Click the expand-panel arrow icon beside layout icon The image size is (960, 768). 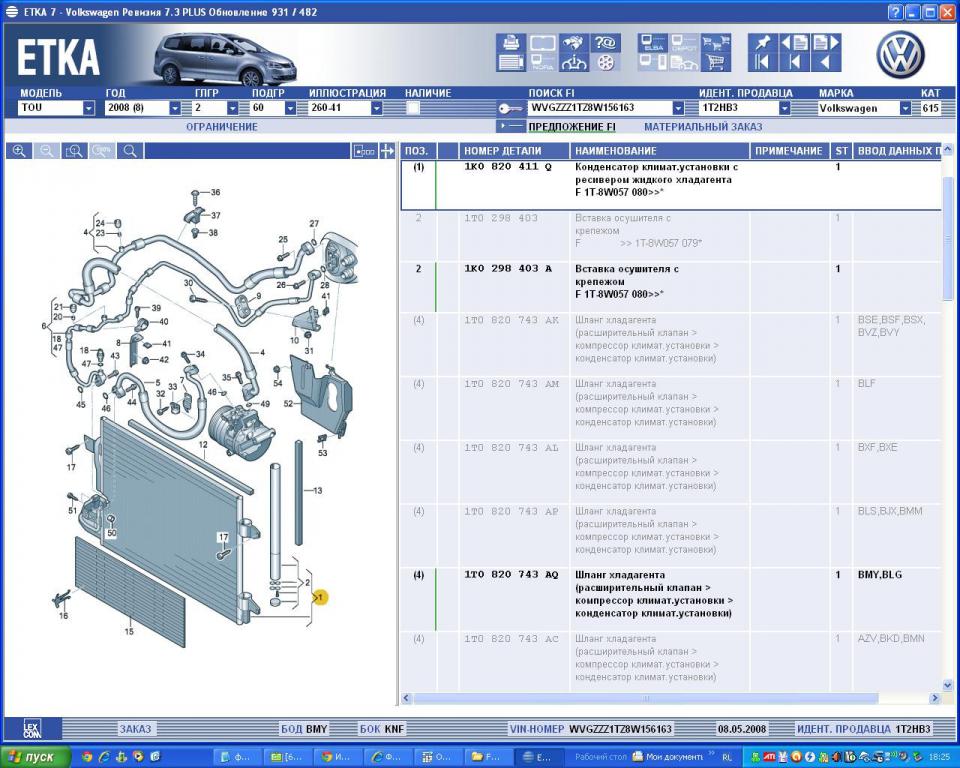387,151
